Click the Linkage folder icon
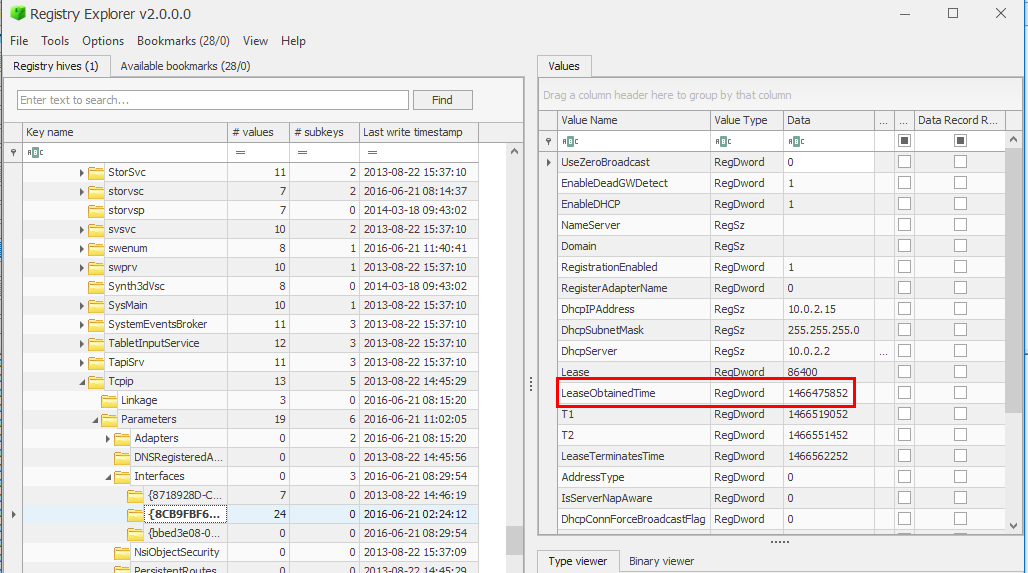The width and height of the screenshot is (1028, 573). coord(109,400)
